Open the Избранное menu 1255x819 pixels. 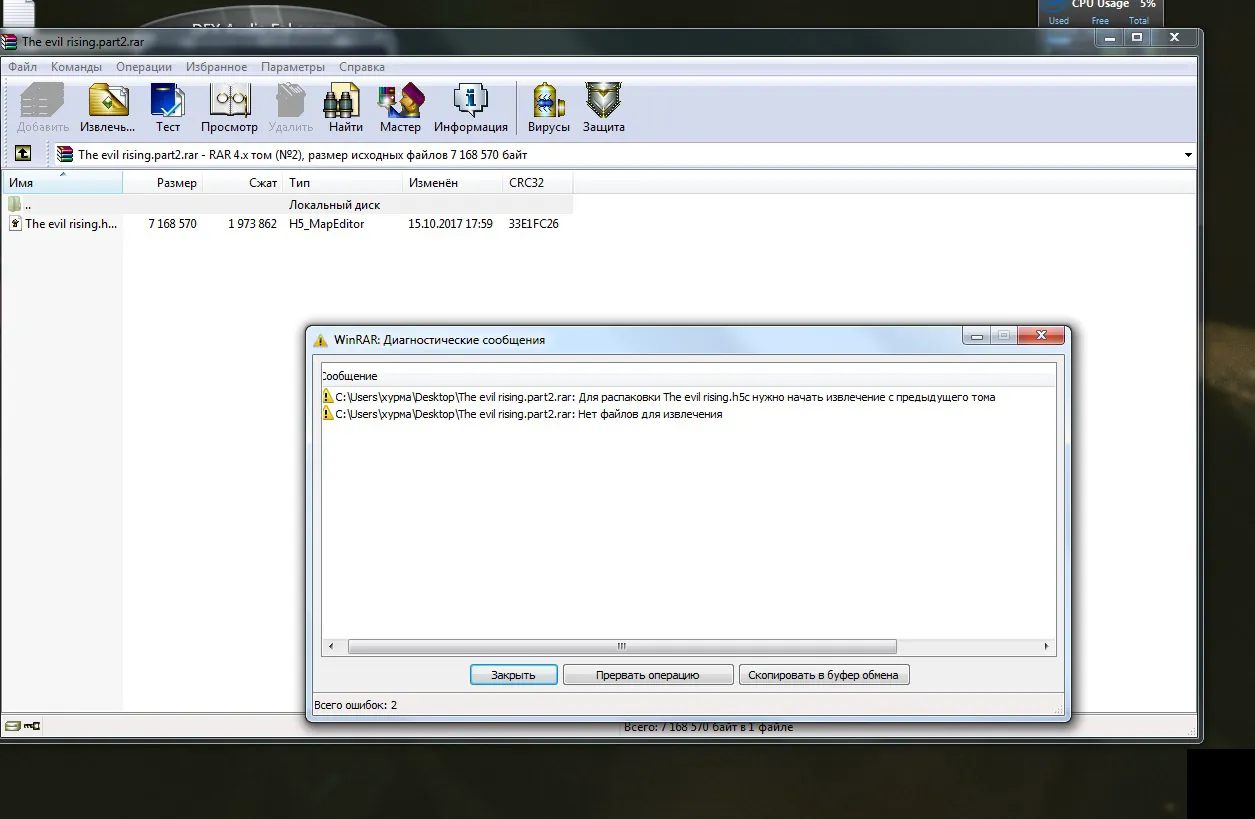[216, 67]
